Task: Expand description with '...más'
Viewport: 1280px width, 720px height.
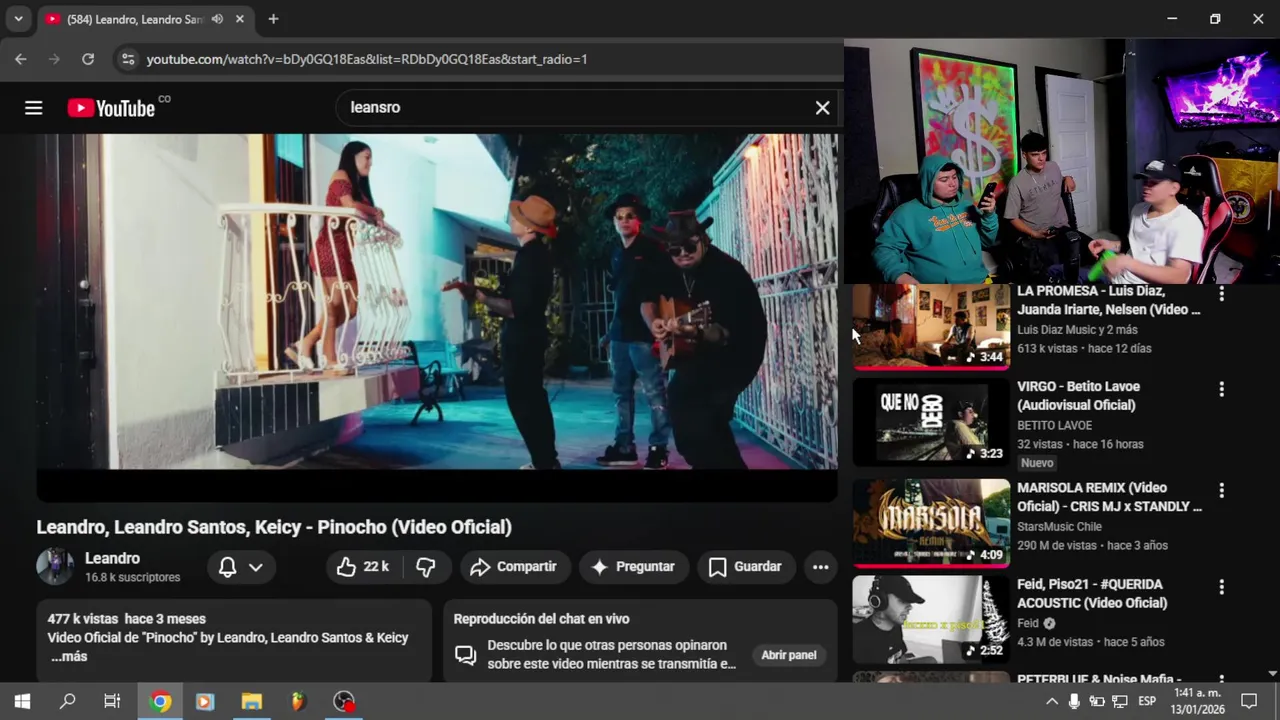Action: click(69, 657)
